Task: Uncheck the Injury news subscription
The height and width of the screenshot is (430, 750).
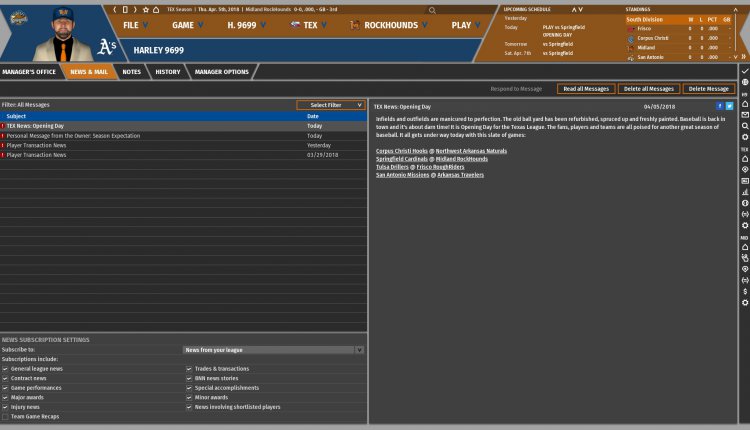Action: click(x=5, y=407)
